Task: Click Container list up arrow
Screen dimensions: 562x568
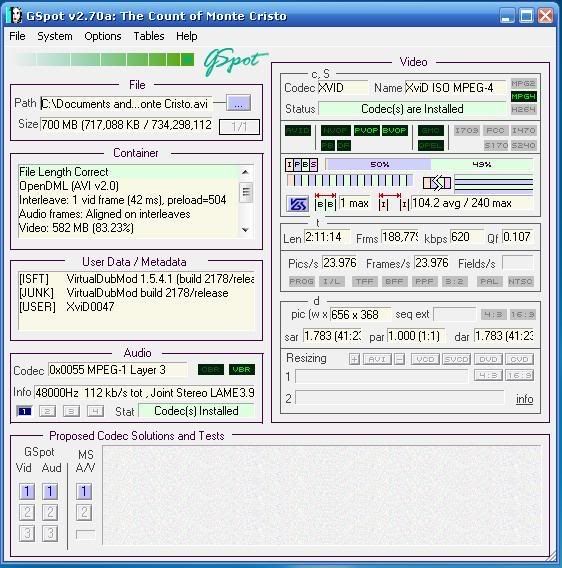Action: (x=245, y=172)
